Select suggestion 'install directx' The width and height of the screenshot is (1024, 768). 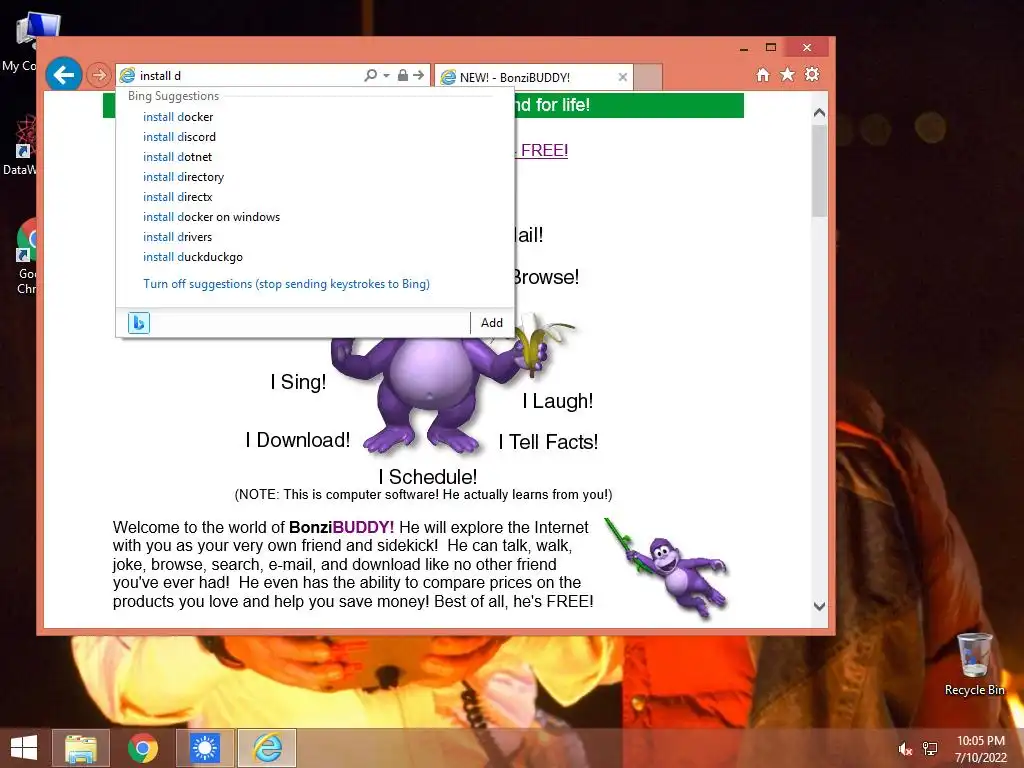pyautogui.click(x=177, y=197)
